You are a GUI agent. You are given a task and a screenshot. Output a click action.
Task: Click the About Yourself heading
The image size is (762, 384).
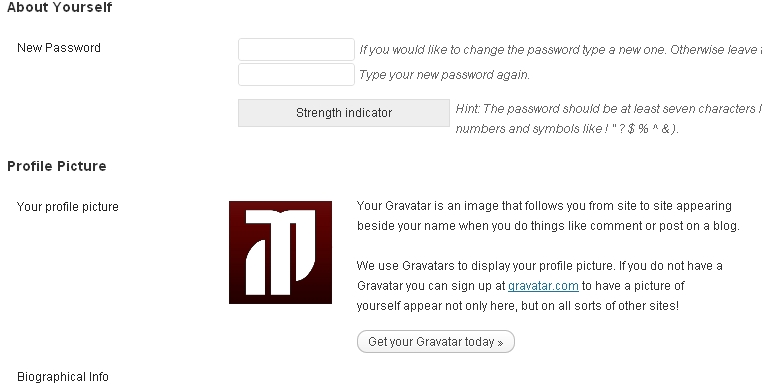(60, 7)
